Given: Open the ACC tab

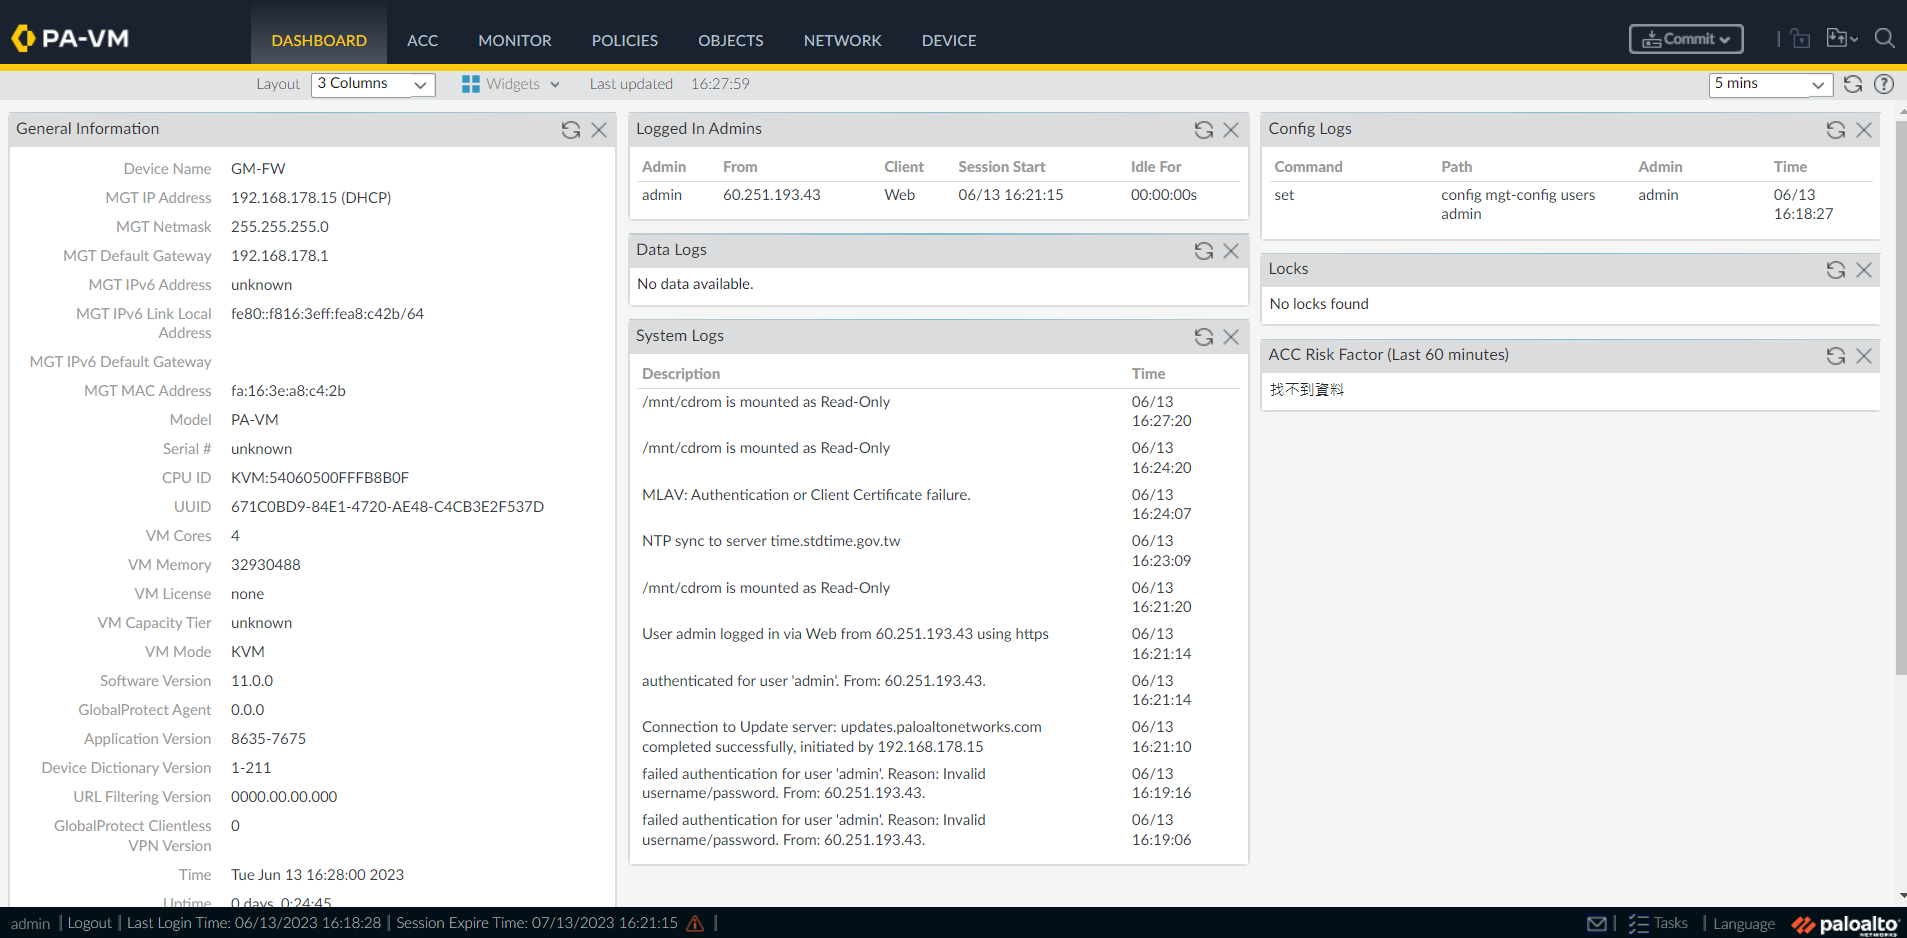Looking at the screenshot, I should tap(422, 40).
